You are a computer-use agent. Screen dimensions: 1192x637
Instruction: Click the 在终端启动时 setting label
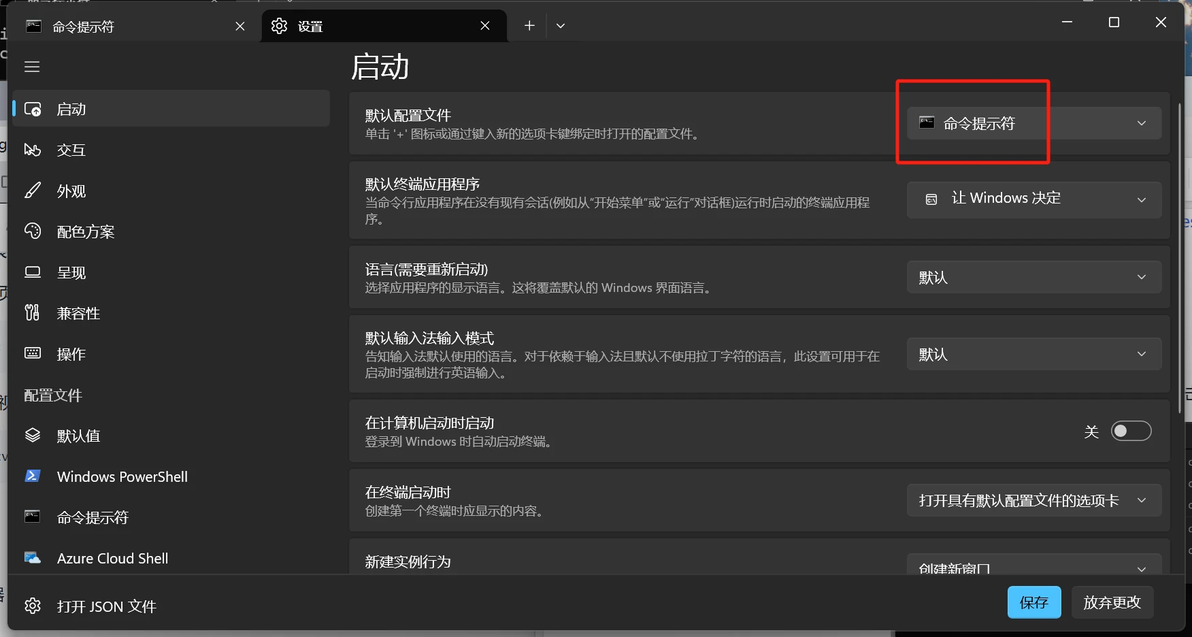coord(407,493)
